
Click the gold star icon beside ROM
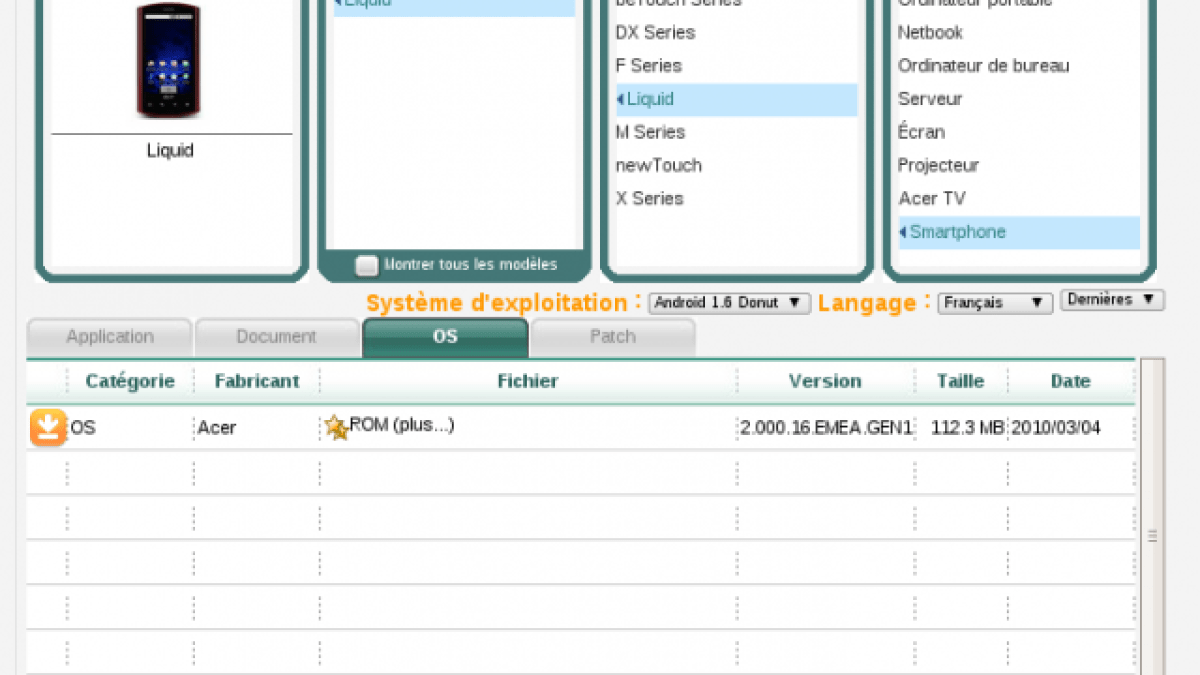click(x=336, y=428)
